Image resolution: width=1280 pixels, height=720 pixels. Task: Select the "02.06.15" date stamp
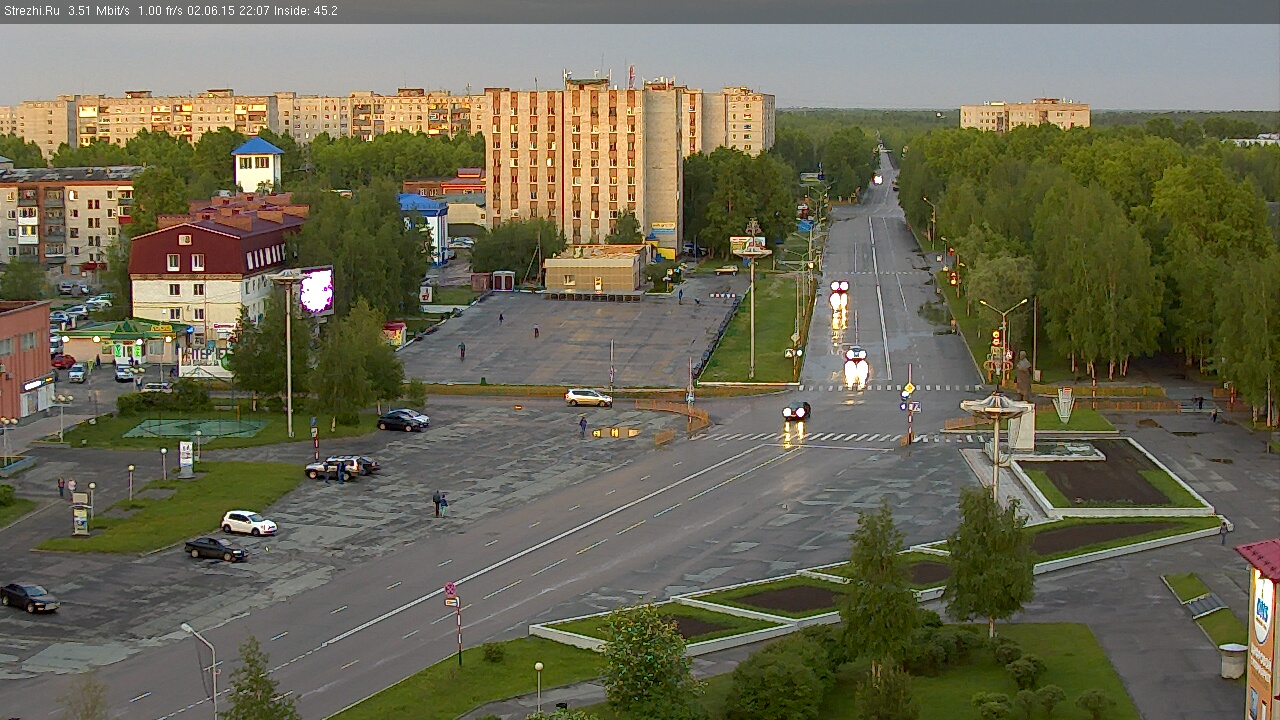pos(209,11)
